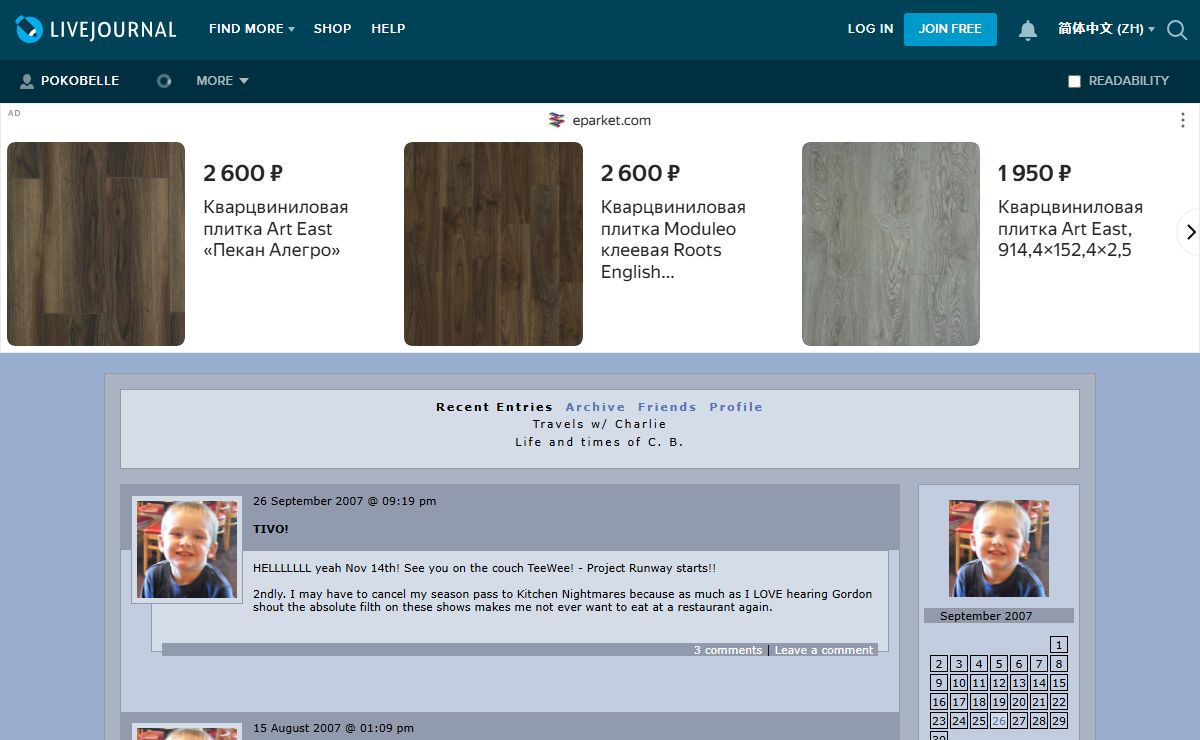Click the userpic on the TIVO! entry
Screen dimensions: 1200x740
click(x=187, y=549)
